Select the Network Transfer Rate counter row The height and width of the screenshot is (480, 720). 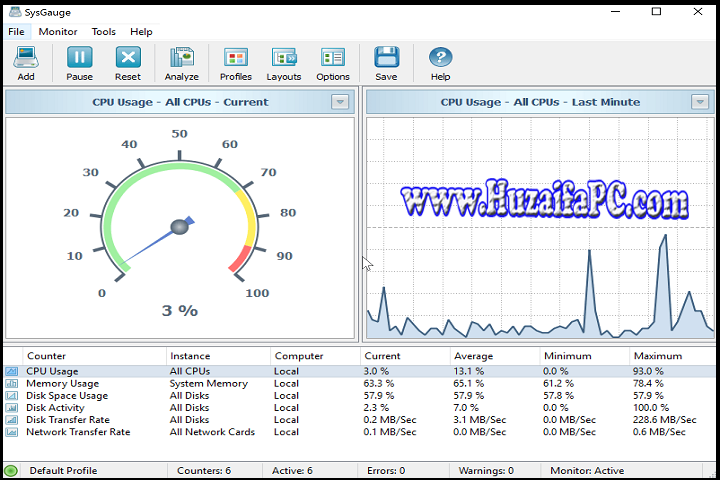360,432
